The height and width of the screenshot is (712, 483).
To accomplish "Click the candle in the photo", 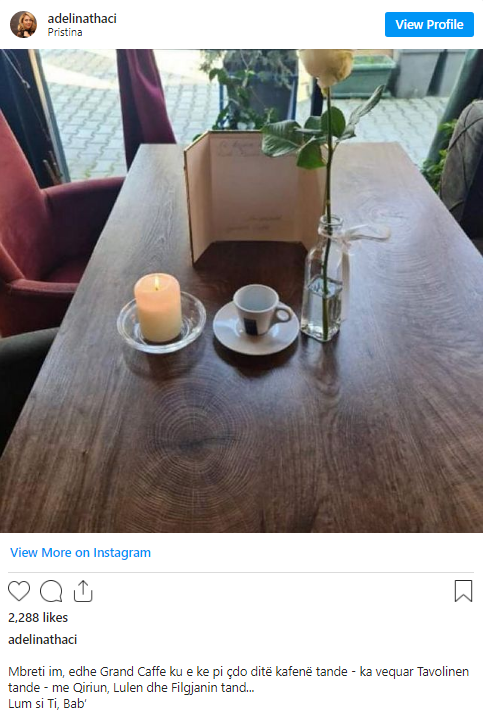I will (x=158, y=307).
